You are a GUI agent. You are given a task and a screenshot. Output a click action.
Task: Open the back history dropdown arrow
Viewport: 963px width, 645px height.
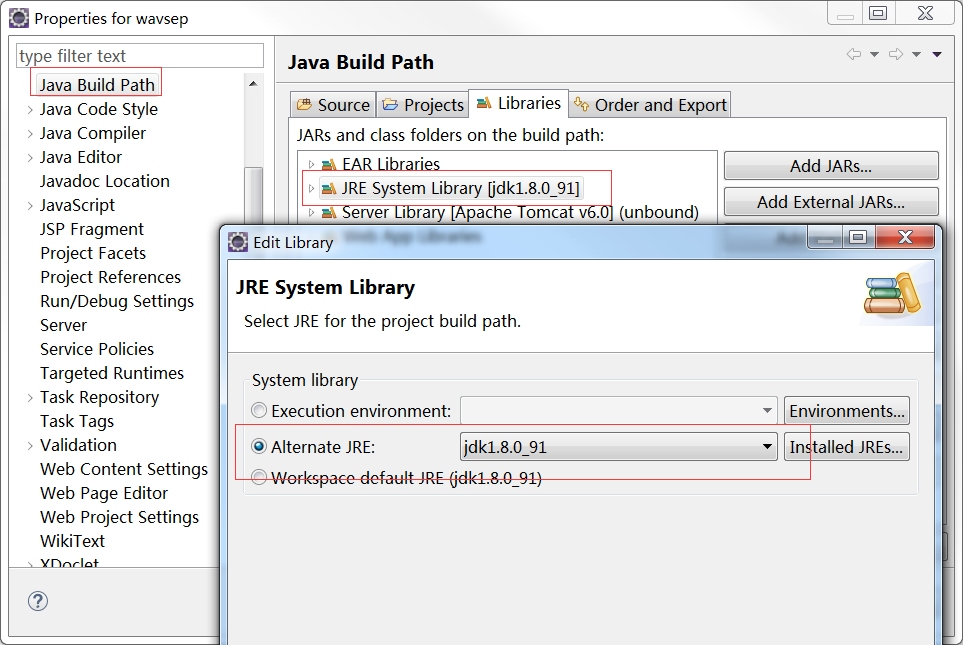point(874,55)
